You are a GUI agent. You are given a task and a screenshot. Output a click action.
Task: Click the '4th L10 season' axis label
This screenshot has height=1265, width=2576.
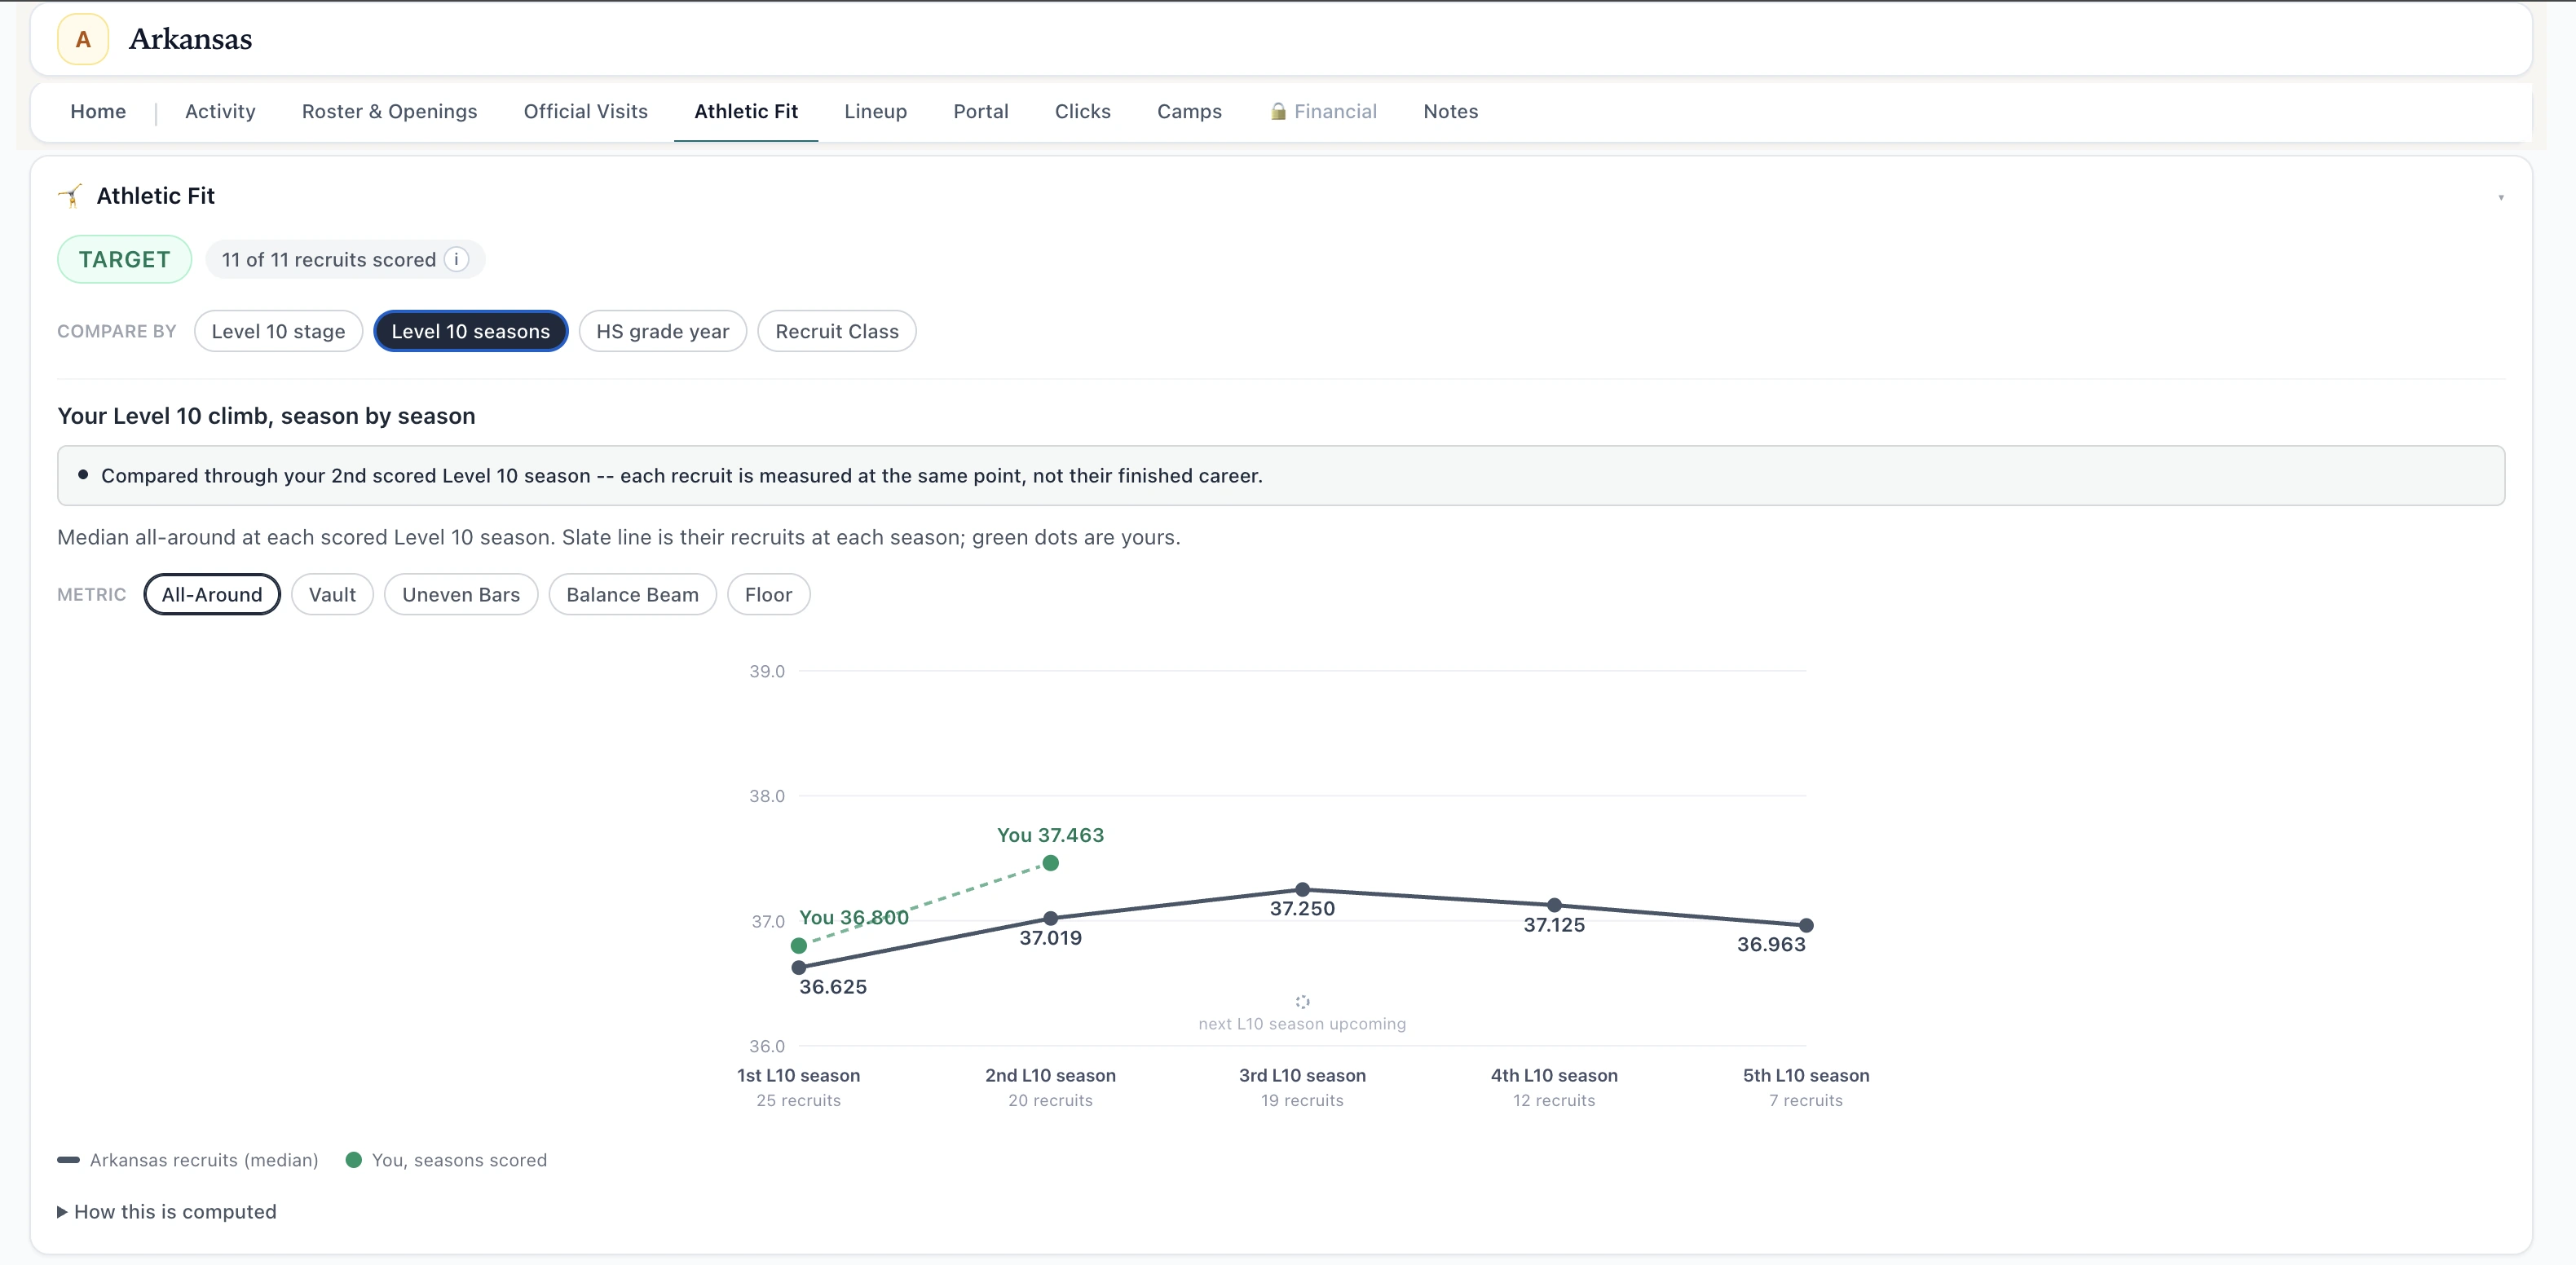[1554, 1076]
